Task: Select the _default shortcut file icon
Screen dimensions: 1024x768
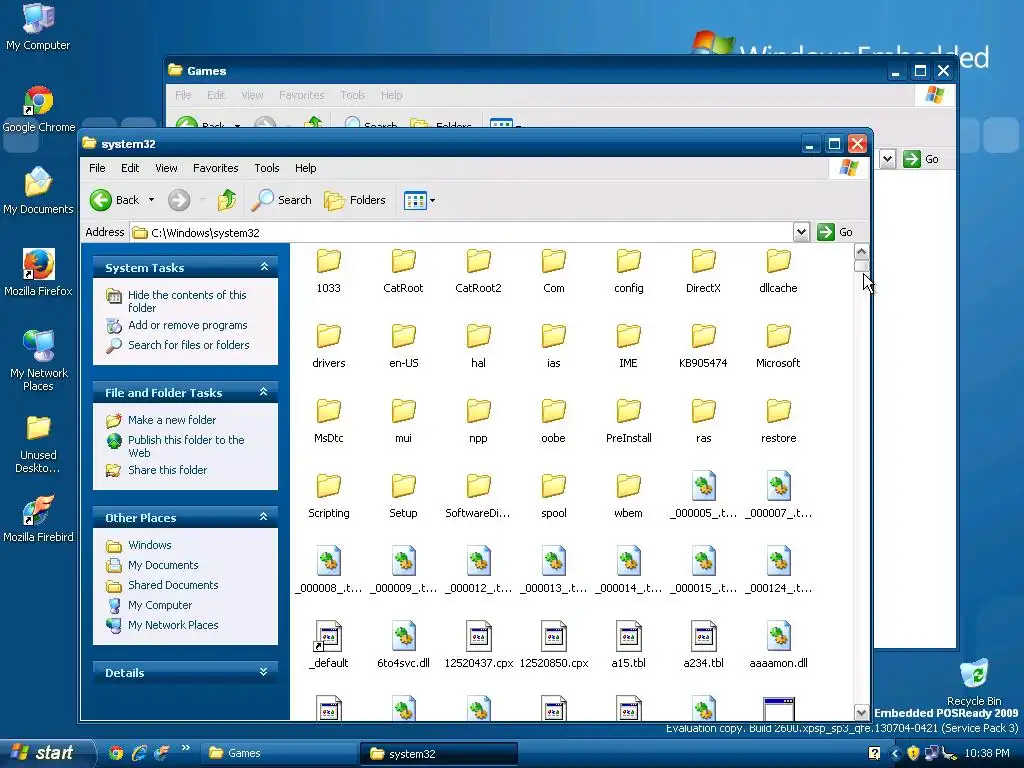Action: 328,636
